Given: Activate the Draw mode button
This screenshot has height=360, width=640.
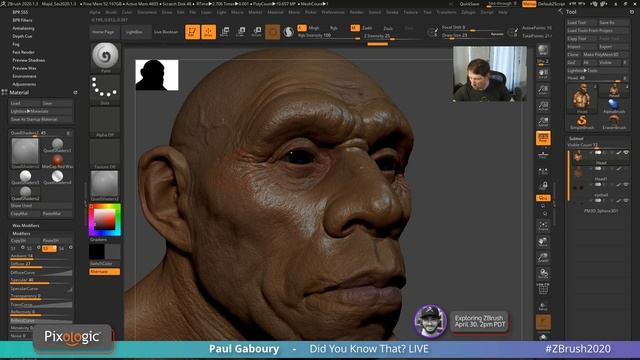Looking at the screenshot, I should pos(208,32).
